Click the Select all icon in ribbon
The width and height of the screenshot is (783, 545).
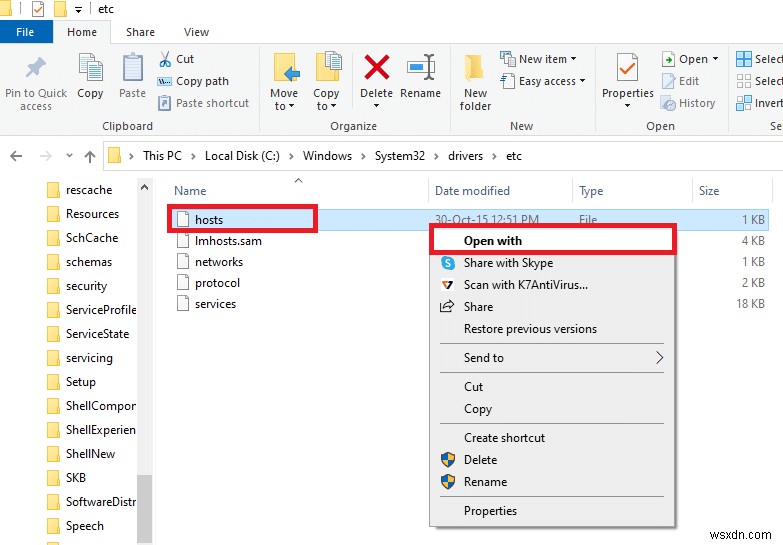tap(744, 59)
